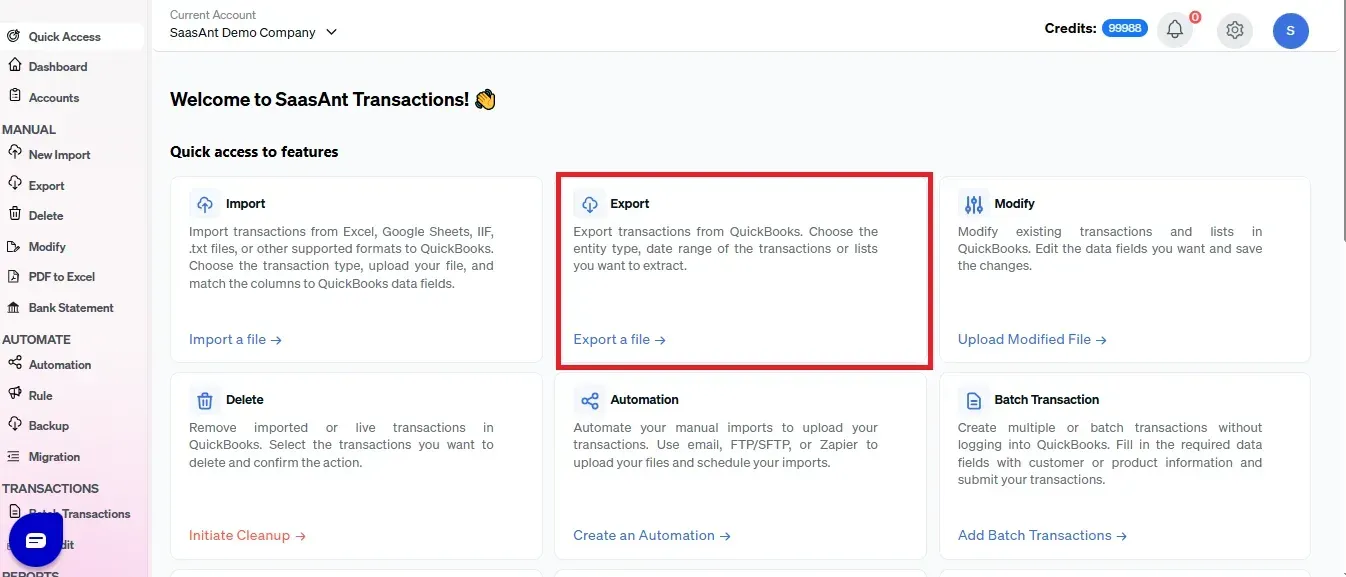Click the 'Import a file' link
This screenshot has width=1346, height=577.
235,340
